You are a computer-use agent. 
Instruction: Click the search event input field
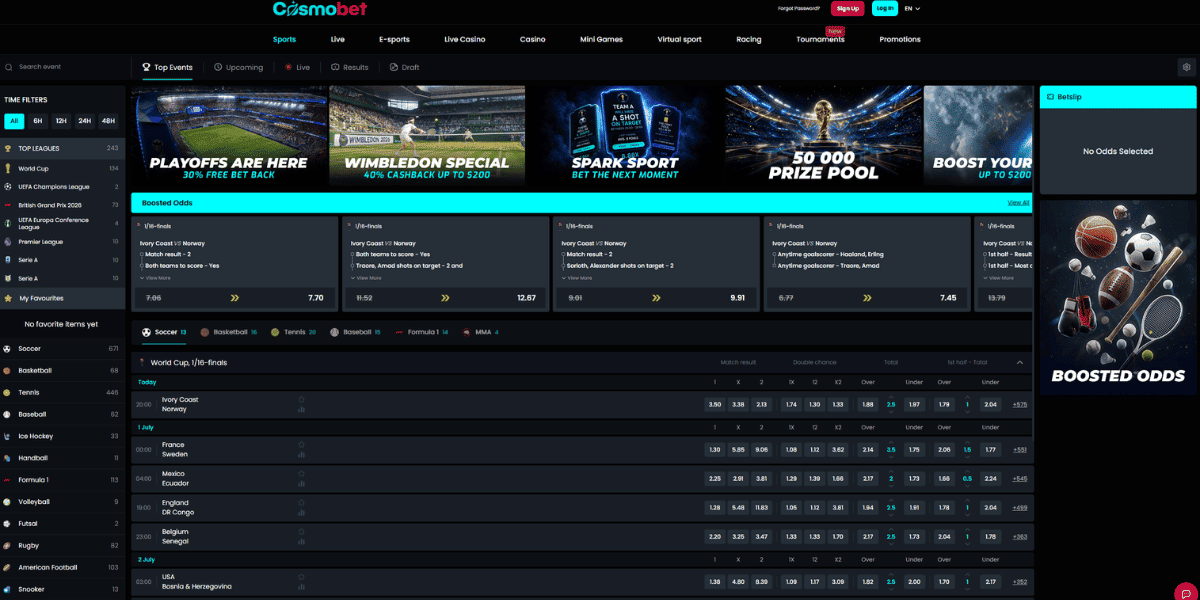point(66,67)
